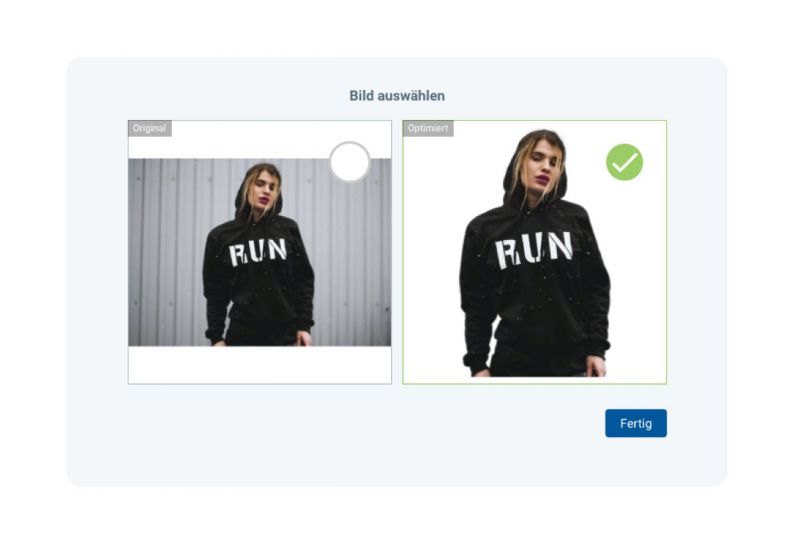
Task: Confirm selection with the Fertig button
Action: click(x=636, y=423)
